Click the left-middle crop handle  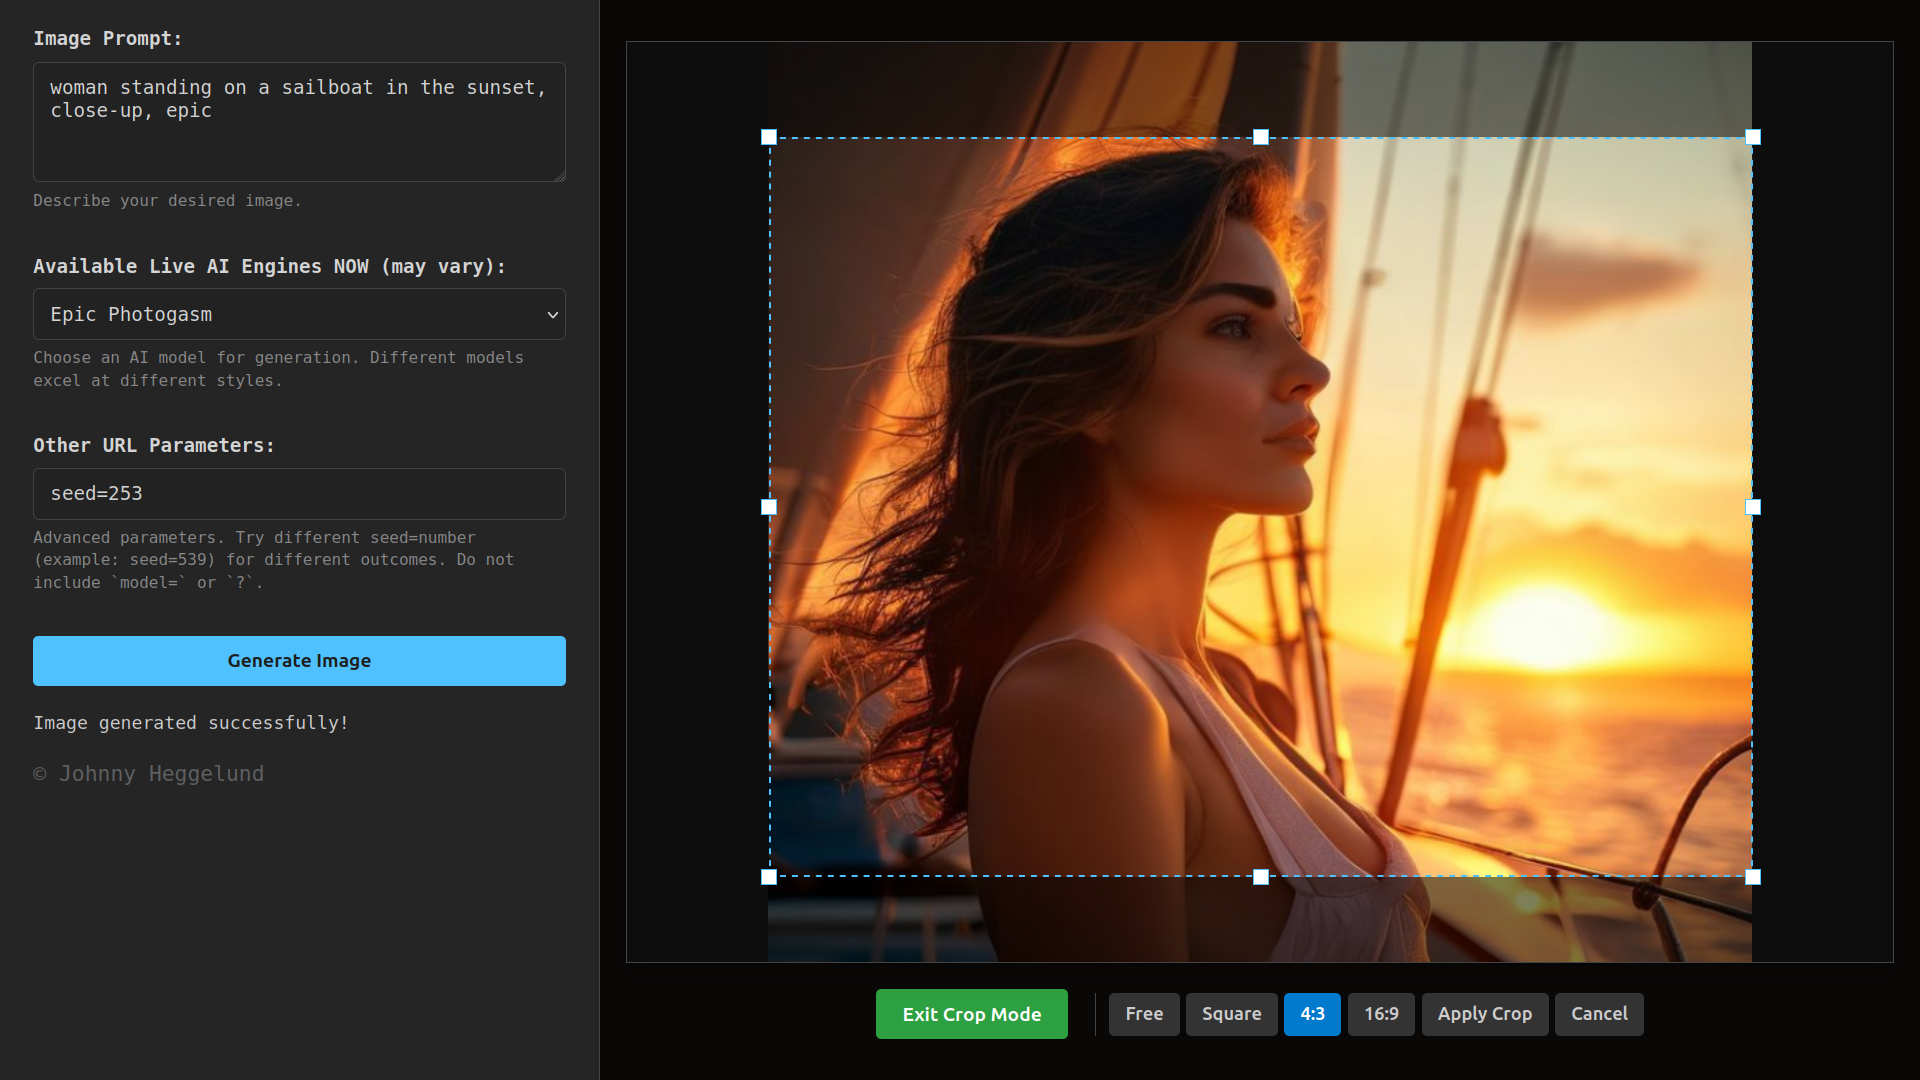pos(769,507)
